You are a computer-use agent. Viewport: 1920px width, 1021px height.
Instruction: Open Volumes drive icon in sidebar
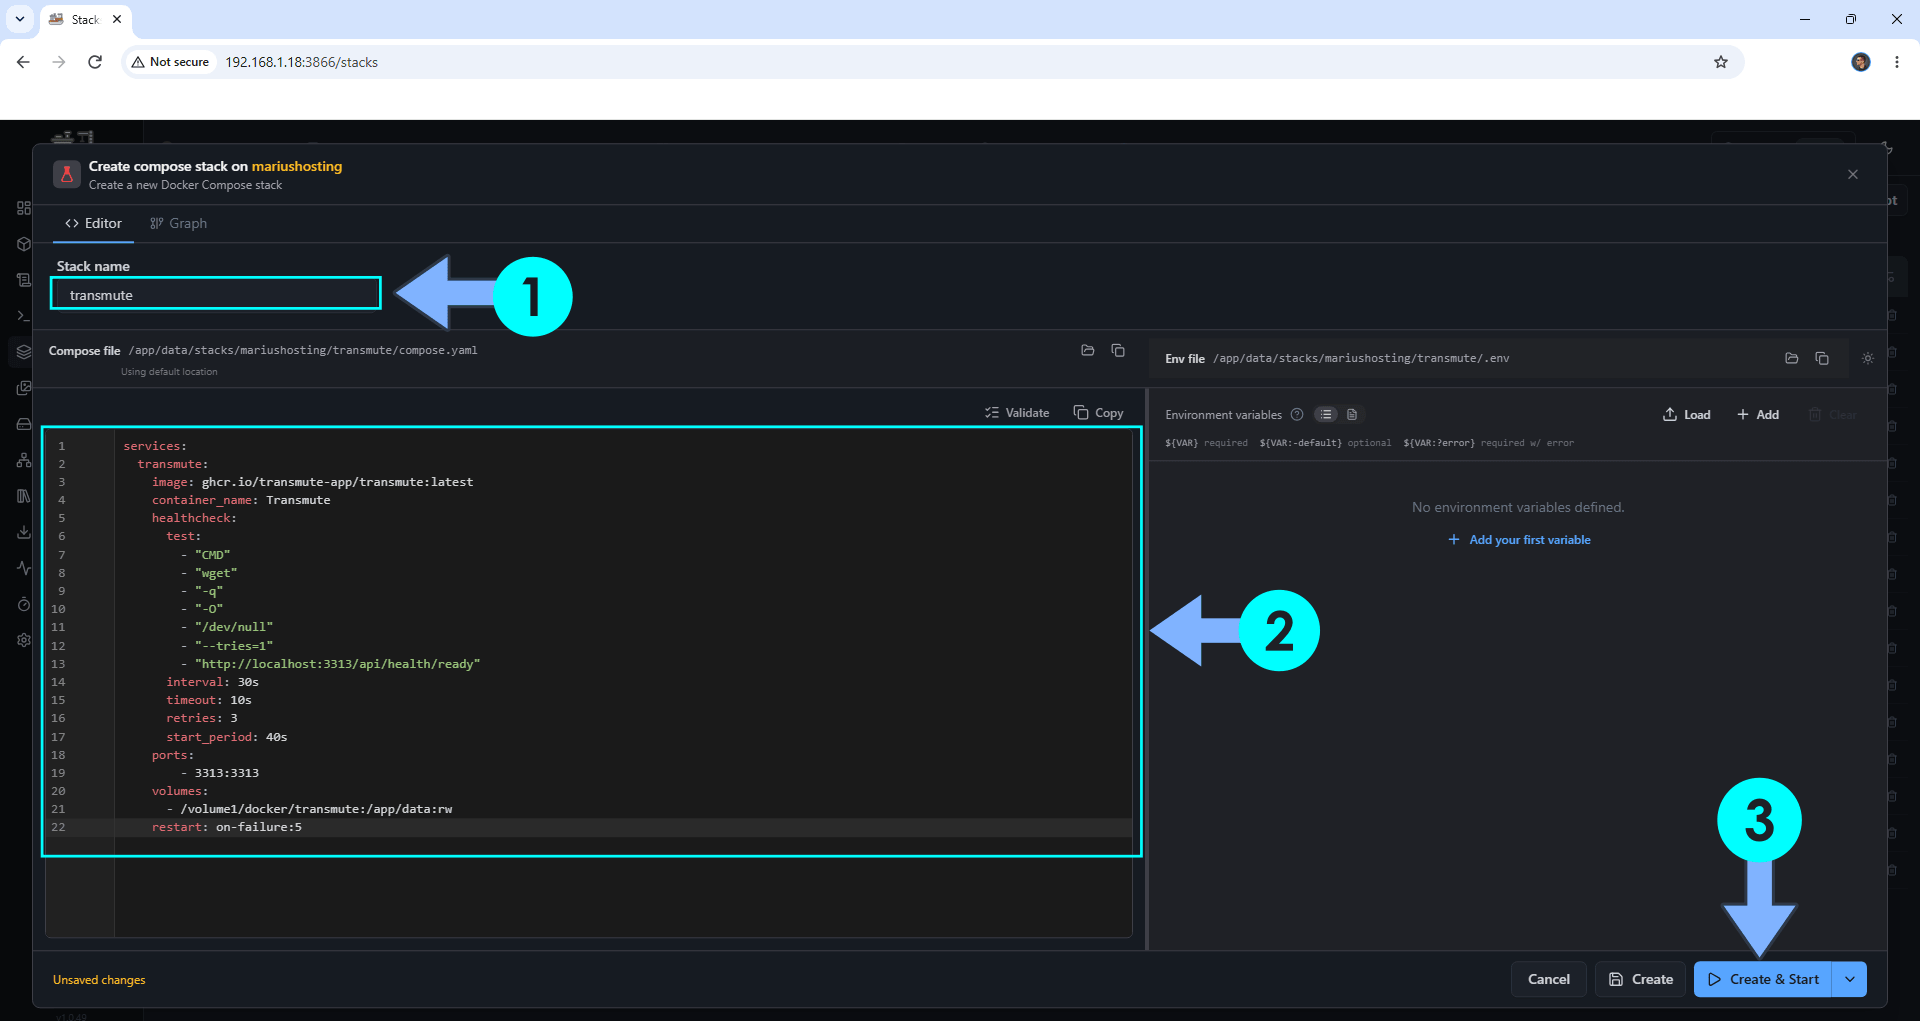click(24, 424)
